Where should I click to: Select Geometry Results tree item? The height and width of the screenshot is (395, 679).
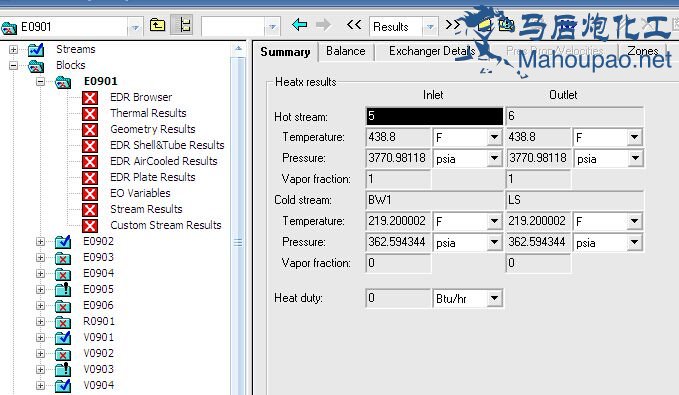click(x=152, y=129)
